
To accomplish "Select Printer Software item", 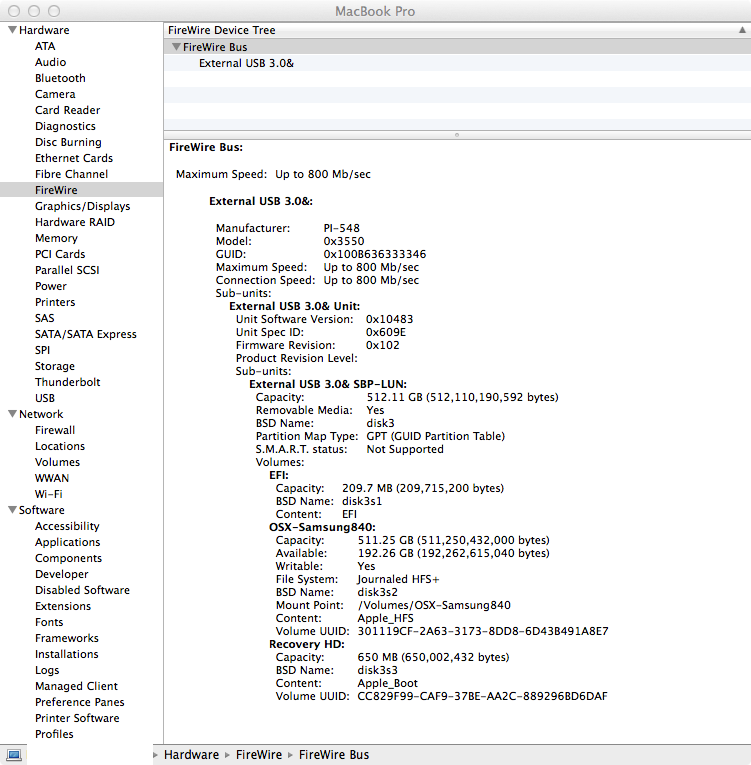I will [x=77, y=718].
